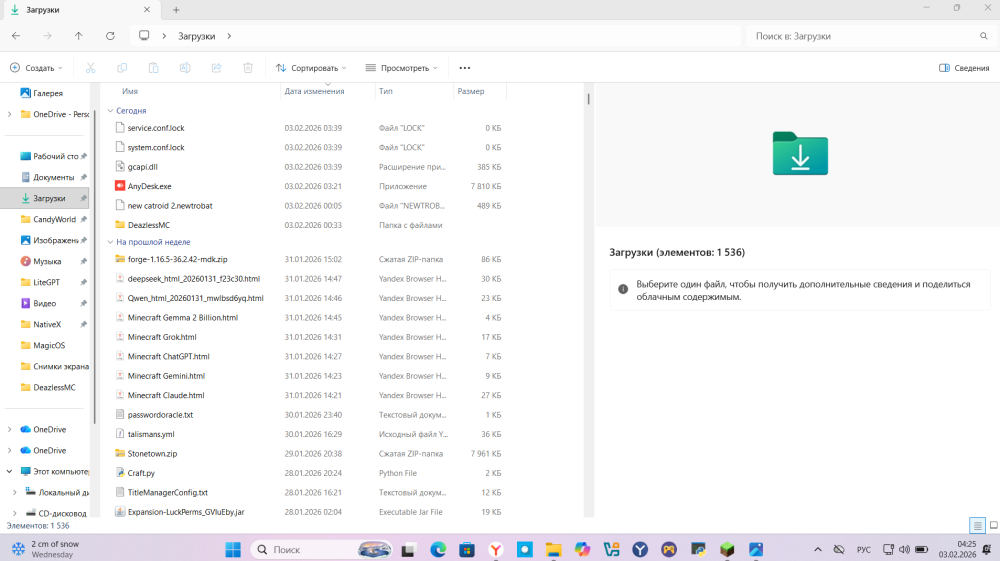The height and width of the screenshot is (561, 1000).
Task: Click the Copy icon in toolbar
Action: tap(122, 68)
